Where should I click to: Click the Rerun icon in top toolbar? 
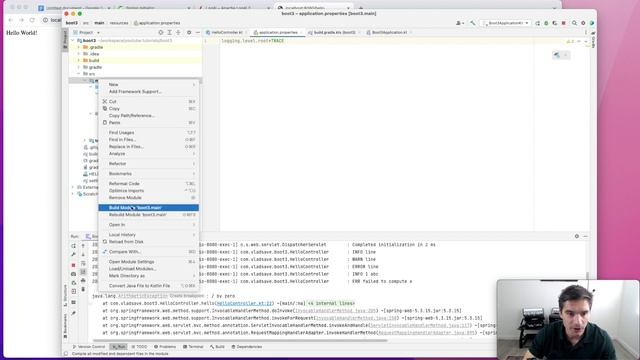click(x=538, y=23)
